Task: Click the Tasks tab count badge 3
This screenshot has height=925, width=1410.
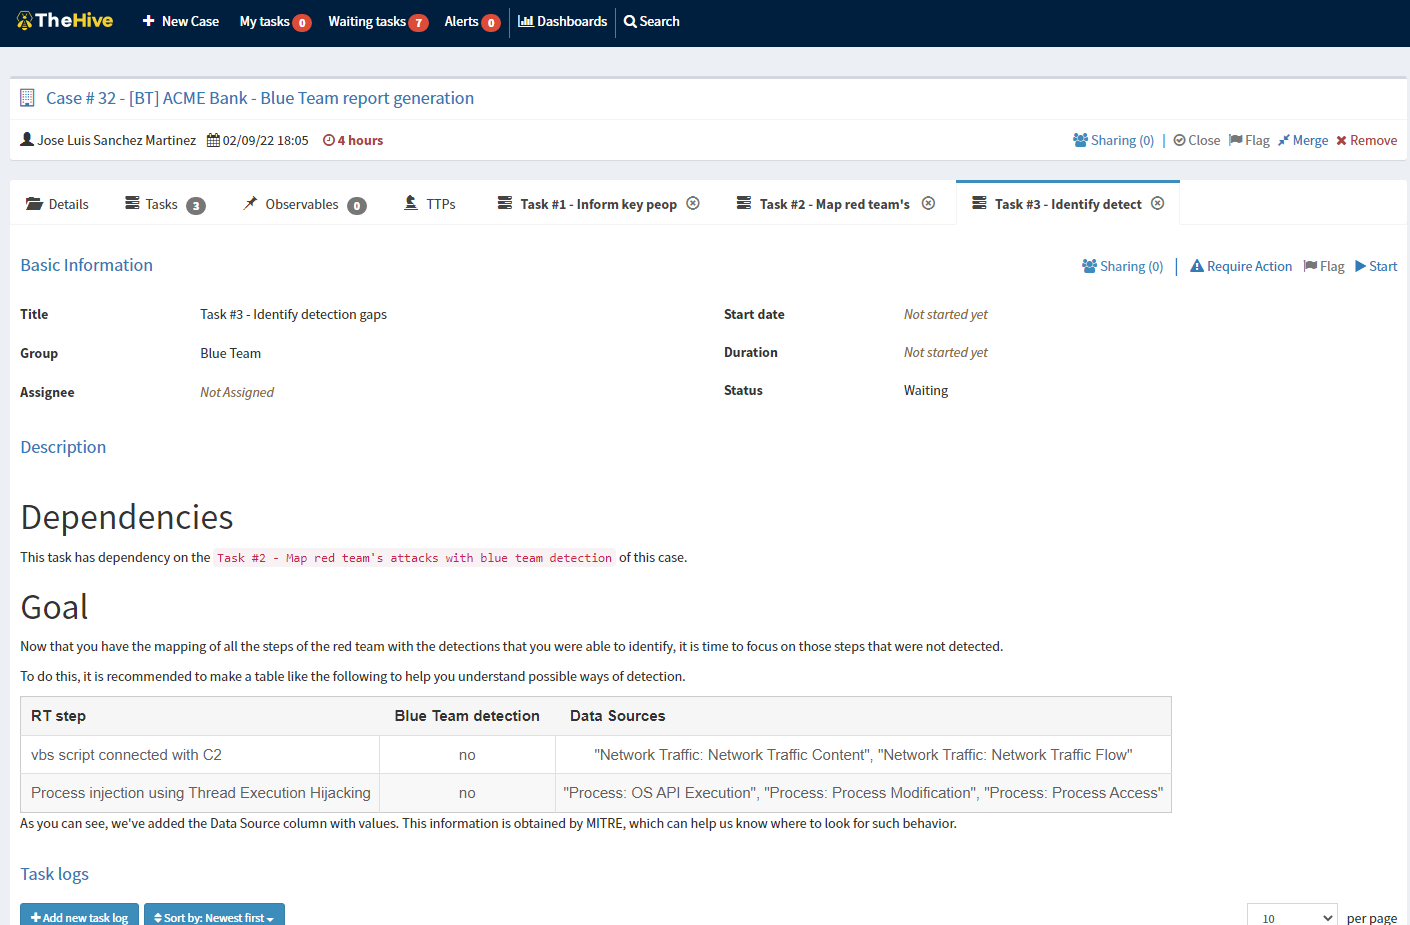Action: (196, 206)
